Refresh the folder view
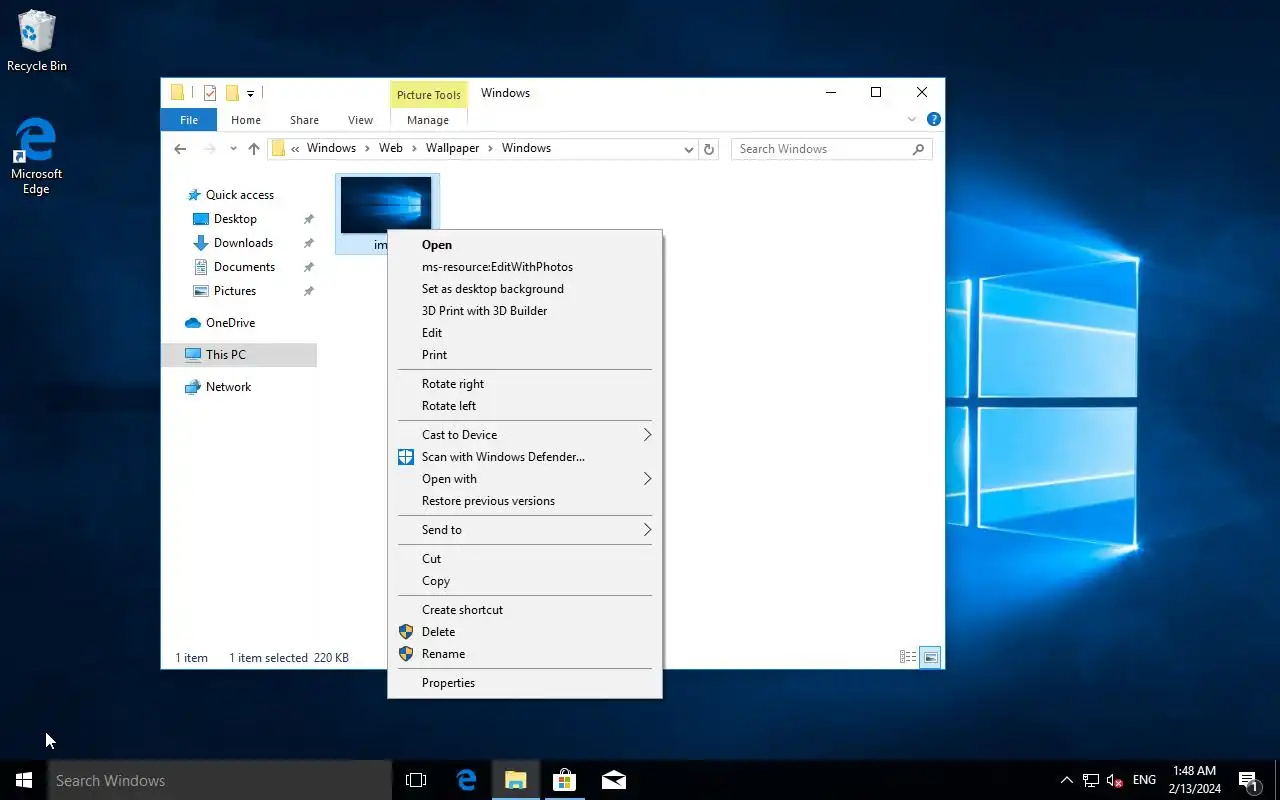This screenshot has height=800, width=1280. click(x=709, y=149)
